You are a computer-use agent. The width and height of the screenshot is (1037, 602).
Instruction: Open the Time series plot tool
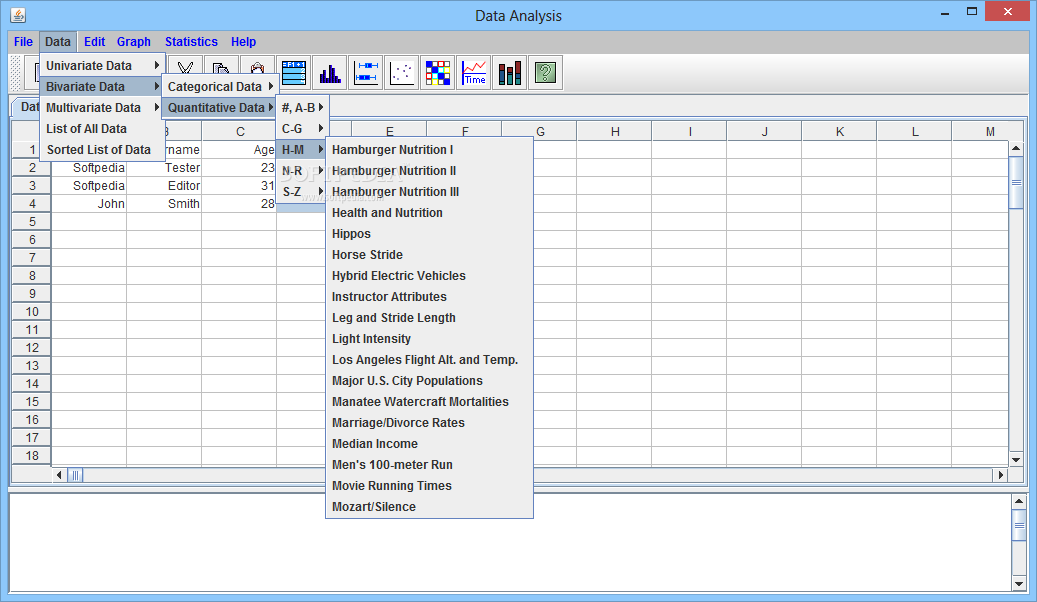(x=474, y=72)
